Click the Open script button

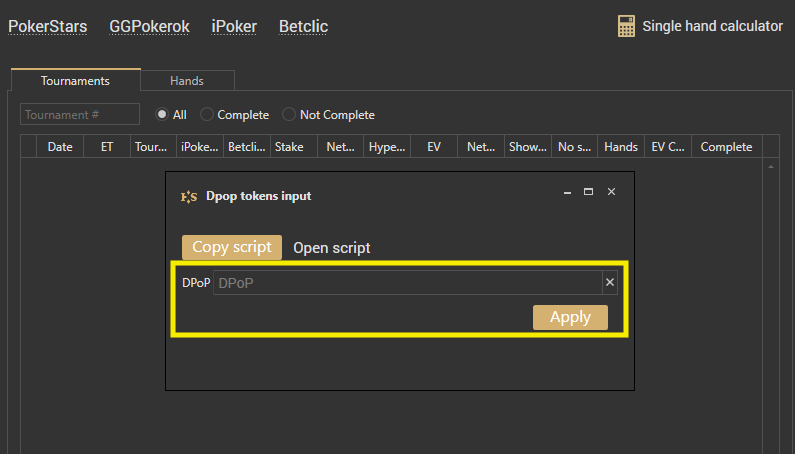pyautogui.click(x=331, y=248)
